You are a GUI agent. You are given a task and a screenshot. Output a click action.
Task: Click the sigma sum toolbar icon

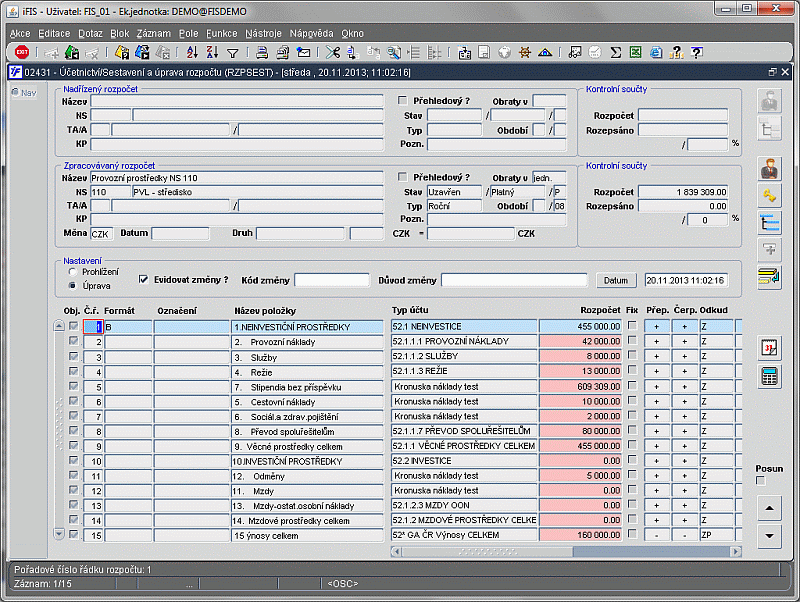615,52
